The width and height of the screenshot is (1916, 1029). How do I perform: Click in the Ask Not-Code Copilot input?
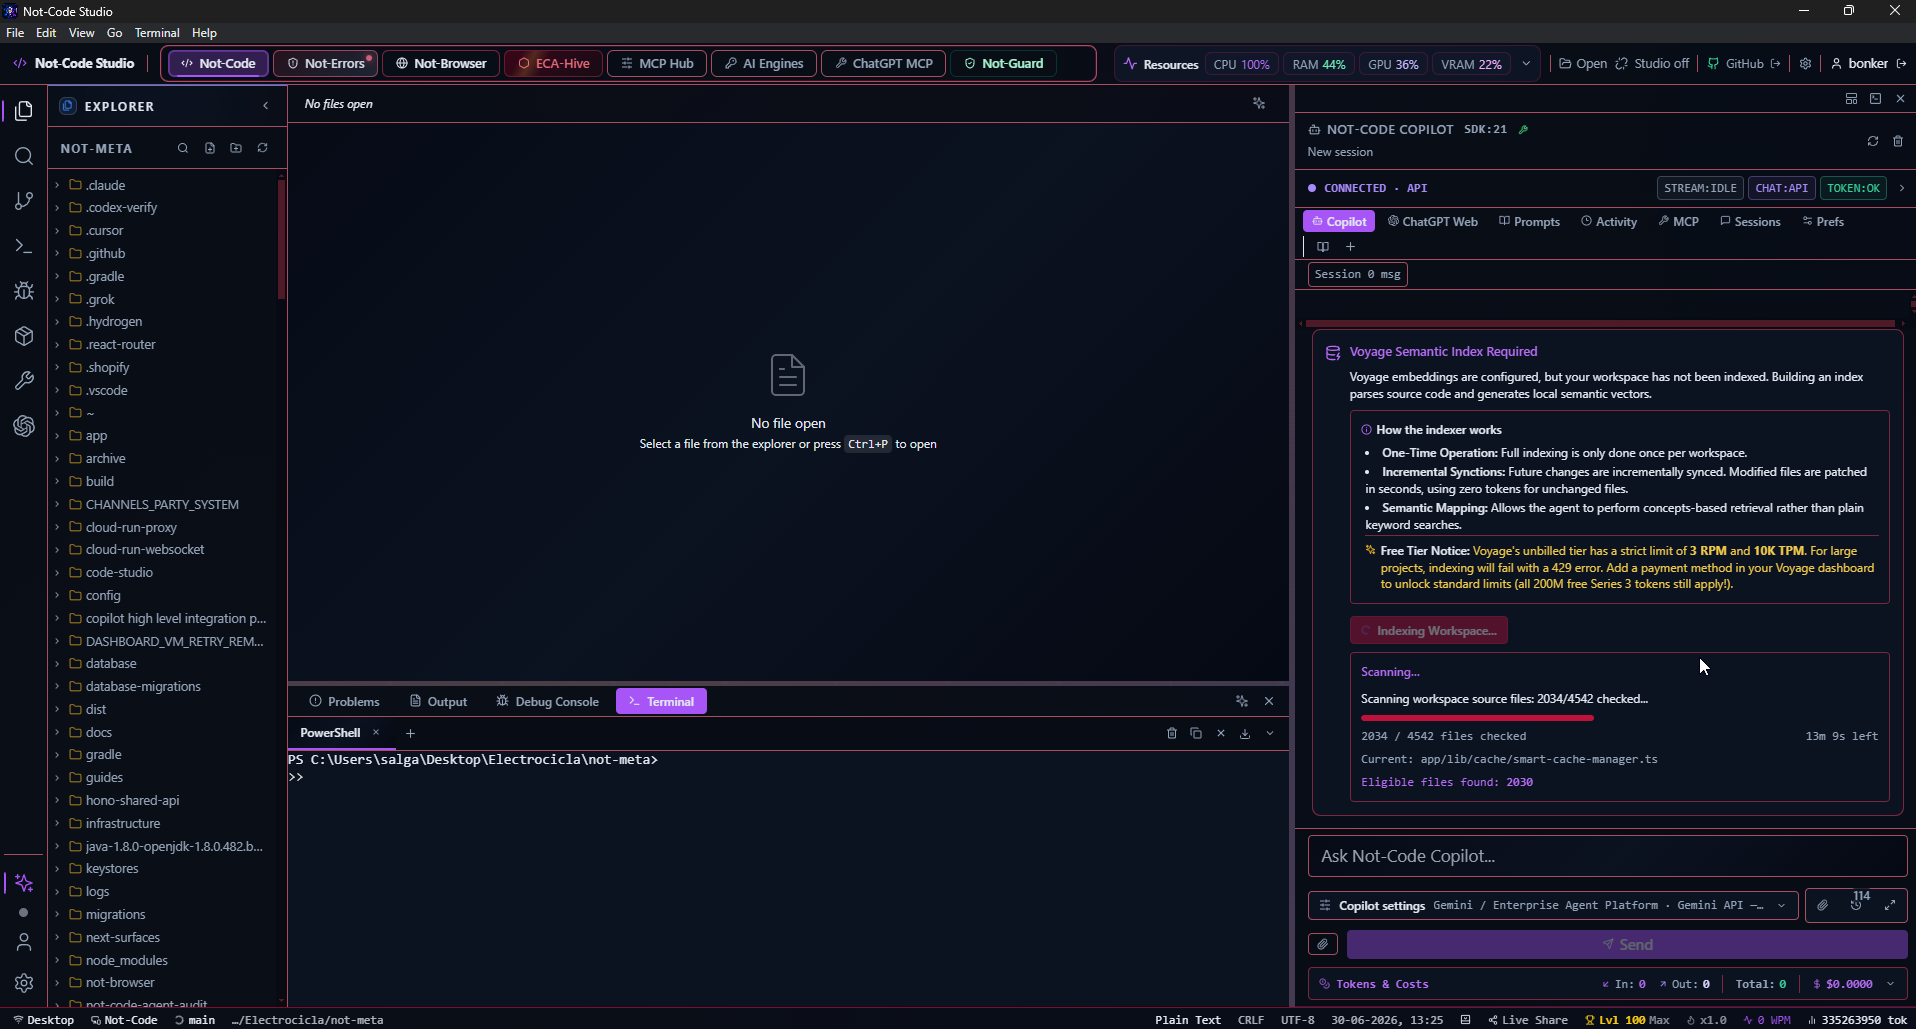click(1607, 856)
